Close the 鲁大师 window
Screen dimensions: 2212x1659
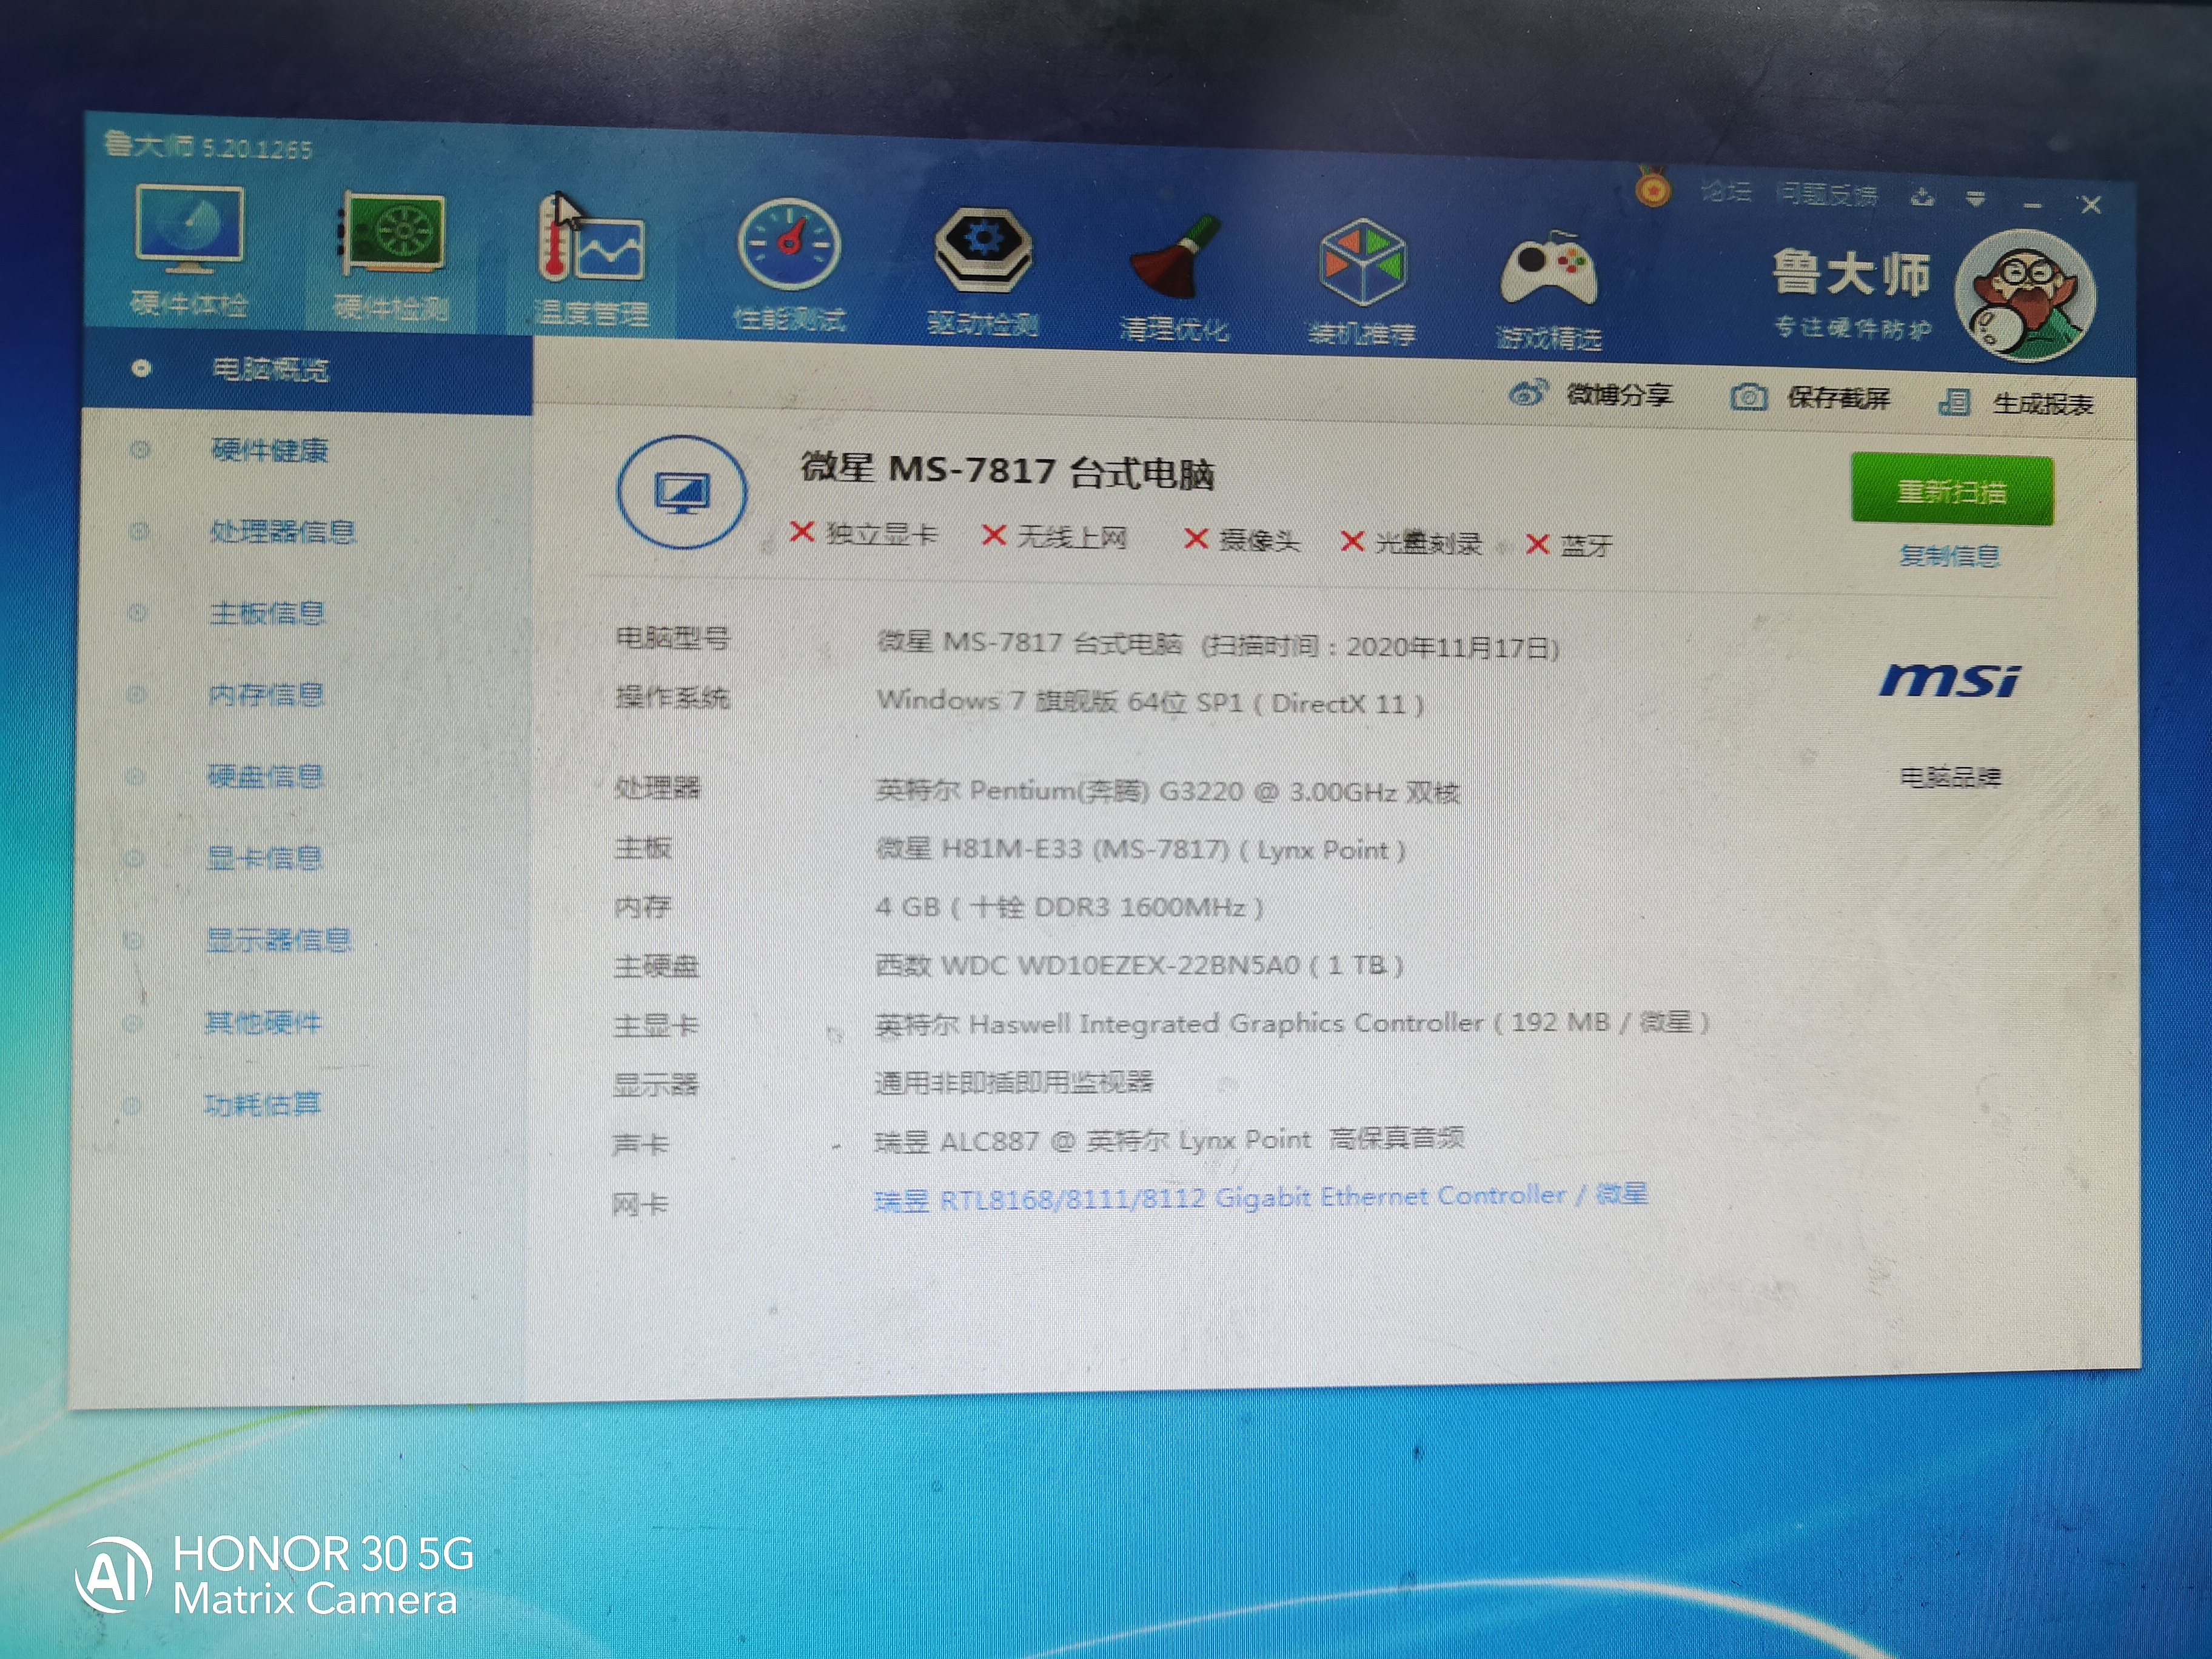point(2090,205)
